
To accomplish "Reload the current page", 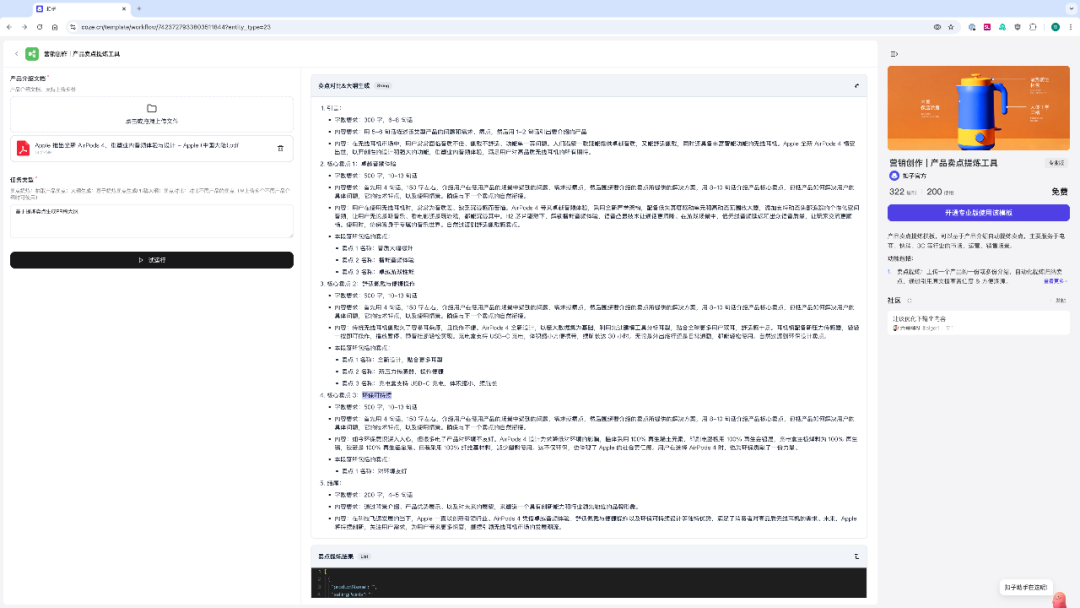I will tap(39, 27).
